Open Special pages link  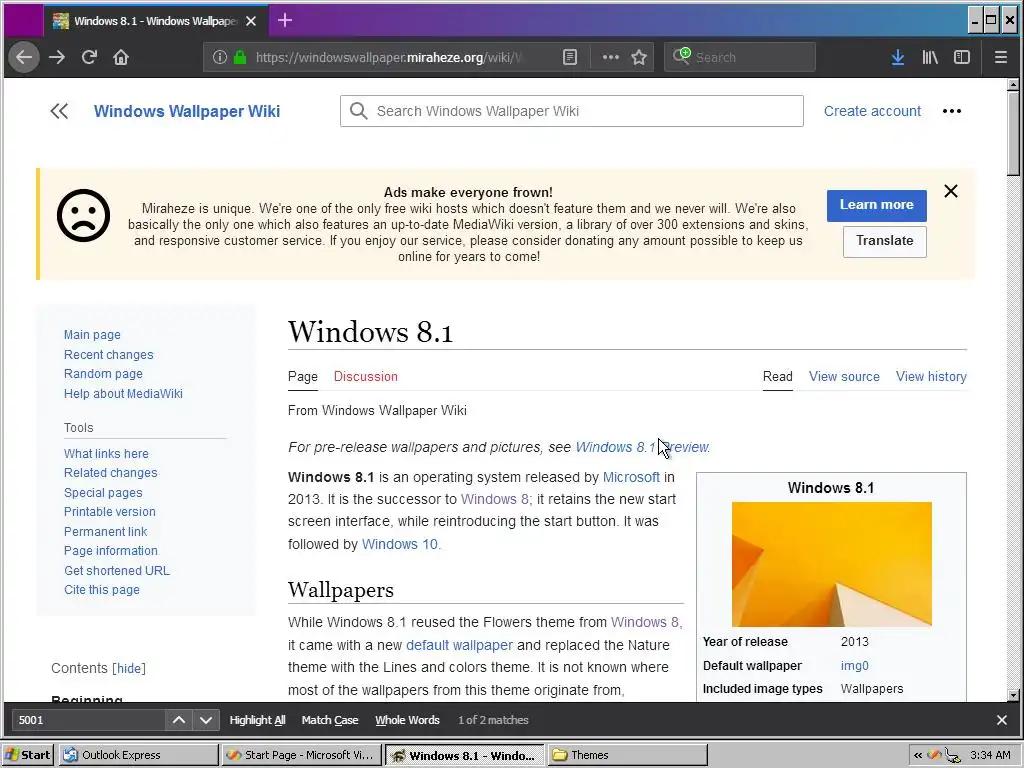coord(103,493)
